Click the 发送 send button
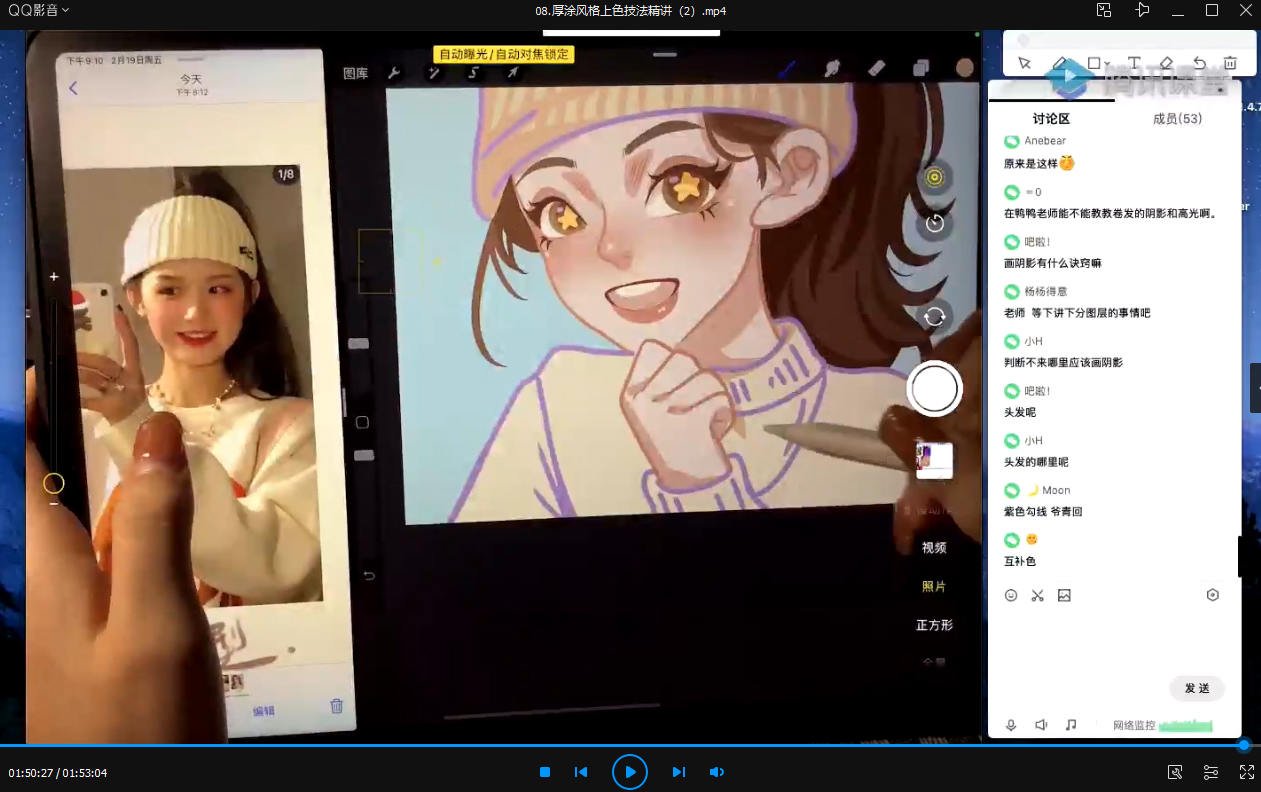Screen dimensions: 1261x792 click(x=1197, y=688)
